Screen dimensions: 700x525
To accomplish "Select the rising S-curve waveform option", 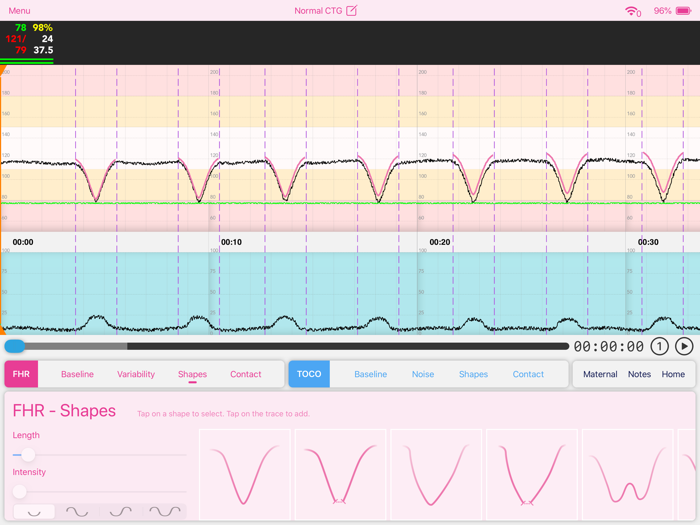I will (x=121, y=512).
